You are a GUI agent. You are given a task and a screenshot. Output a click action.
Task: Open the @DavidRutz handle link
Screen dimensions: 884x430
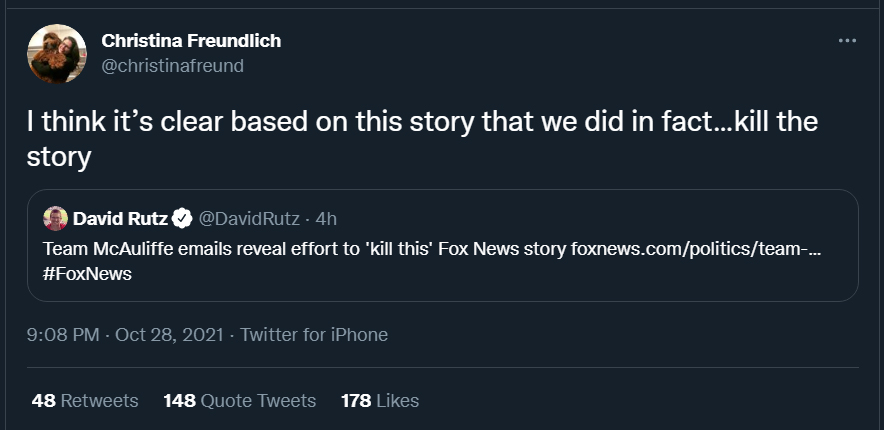pyautogui.click(x=249, y=219)
